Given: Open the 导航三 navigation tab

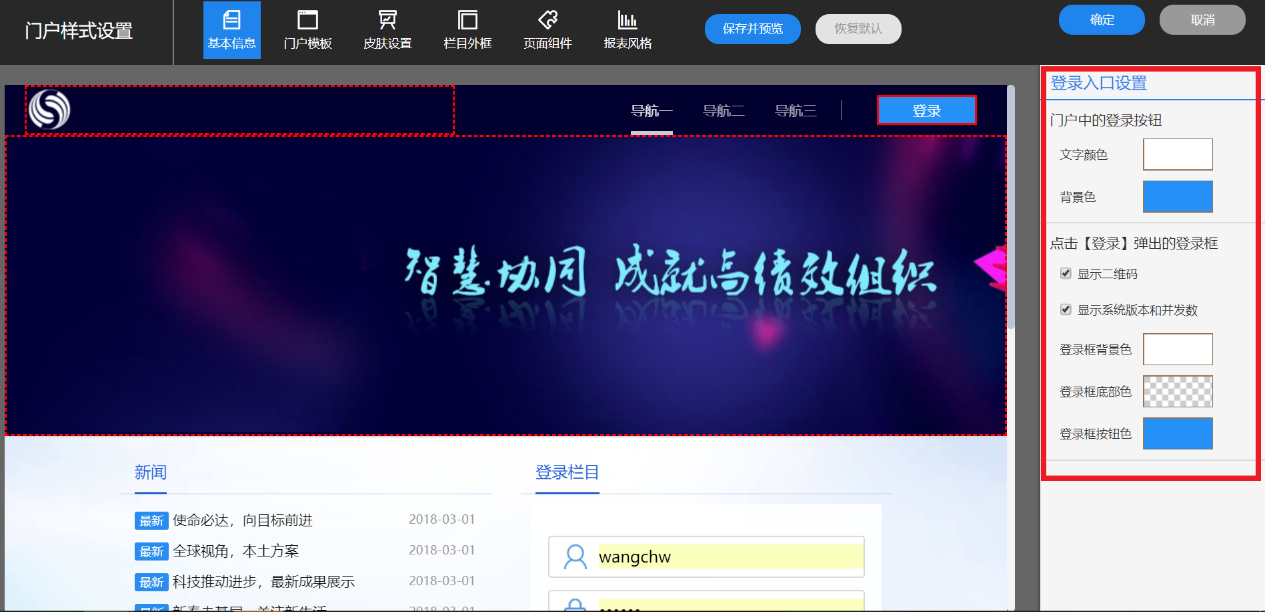Looking at the screenshot, I should (x=795, y=110).
